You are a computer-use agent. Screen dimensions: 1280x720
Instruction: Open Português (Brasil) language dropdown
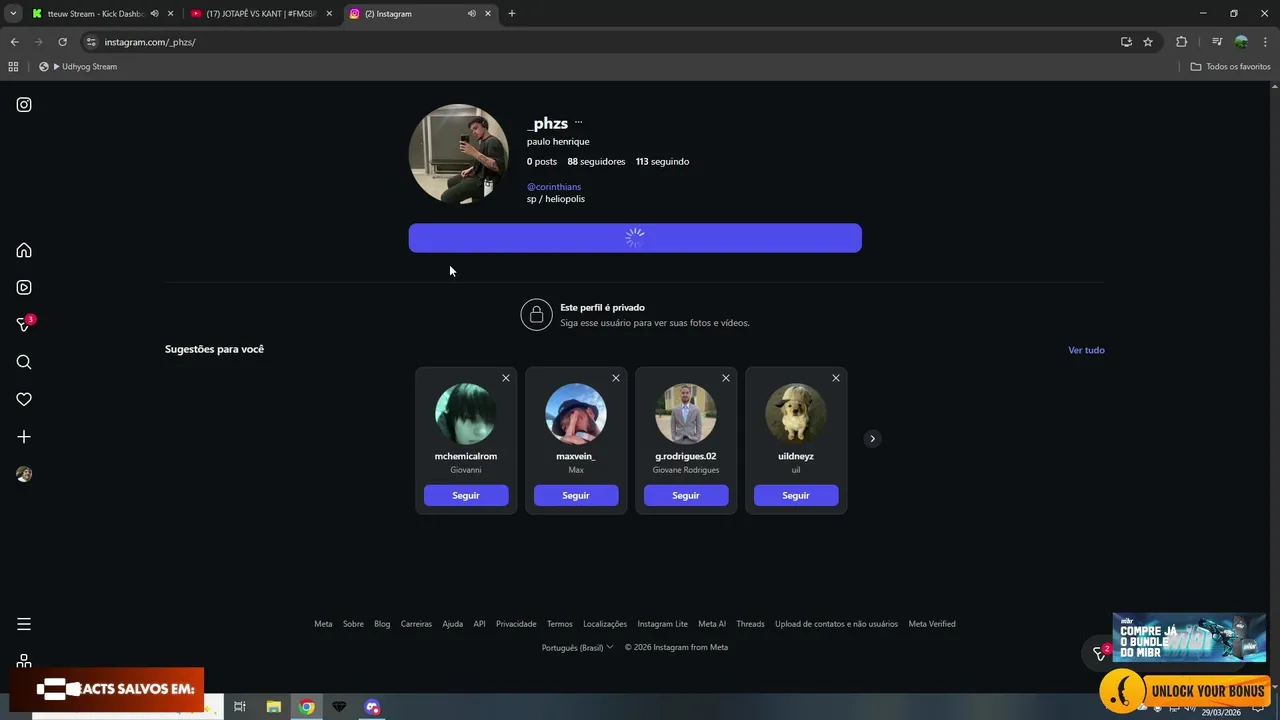pyautogui.click(x=578, y=648)
